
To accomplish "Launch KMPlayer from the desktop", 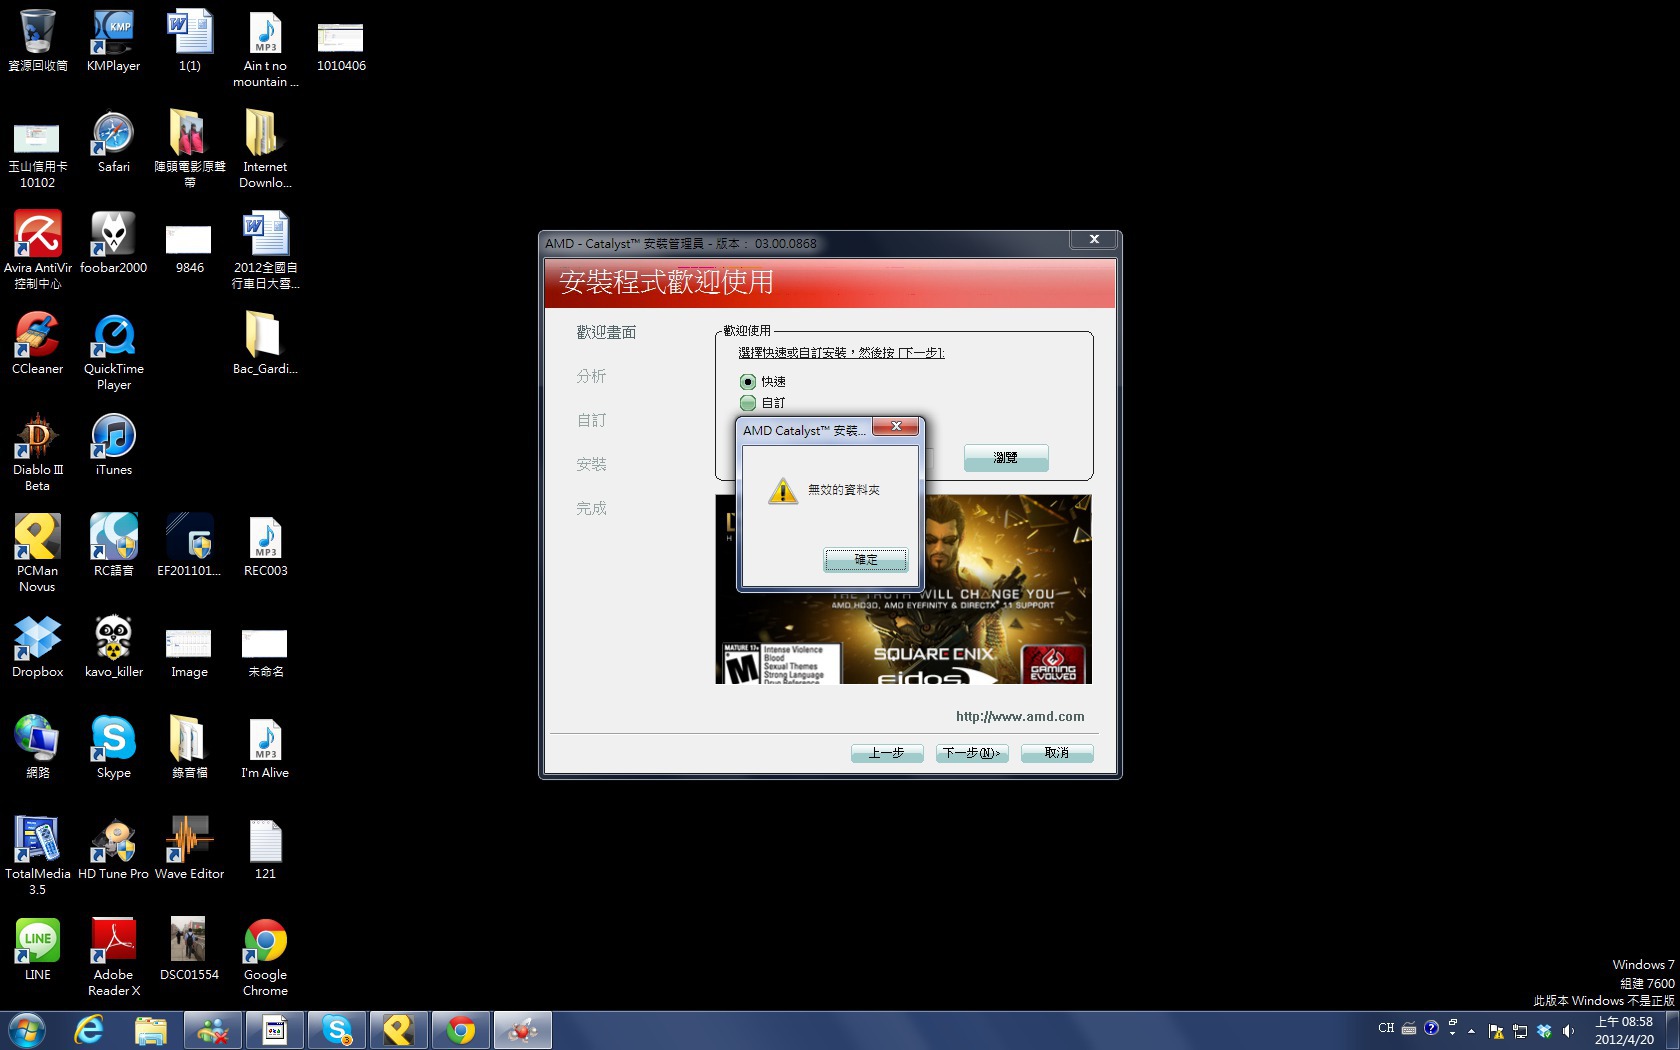I will 114,41.
